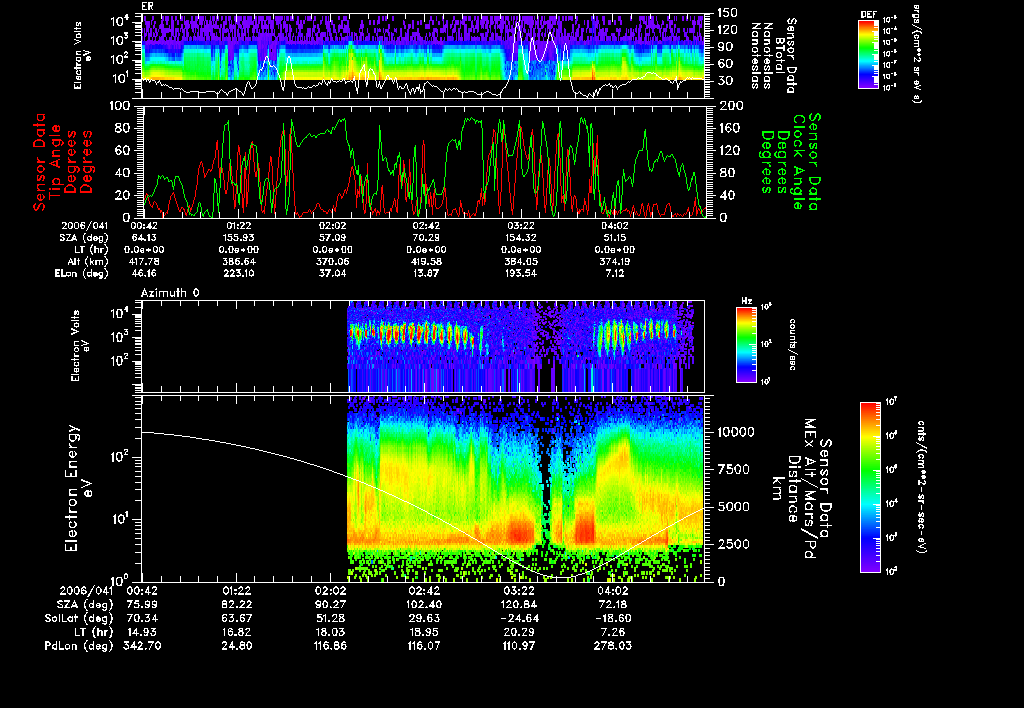Image resolution: width=1024 pixels, height=708 pixels.
Task: Select altitude value 374.19
Action: (615, 261)
